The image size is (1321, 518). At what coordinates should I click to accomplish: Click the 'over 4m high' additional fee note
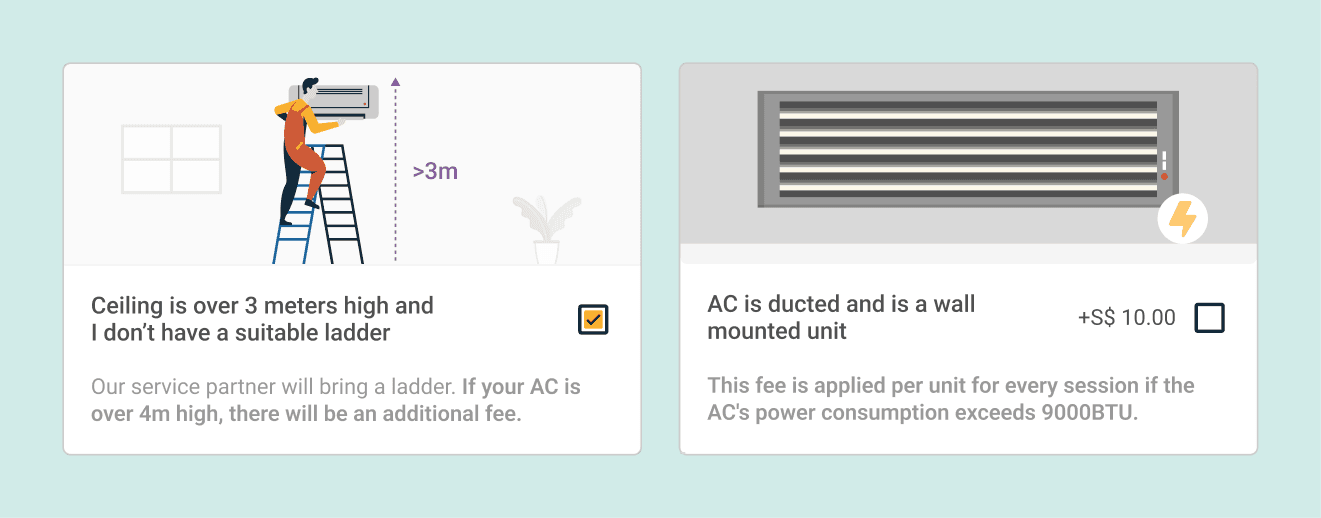(x=336, y=399)
